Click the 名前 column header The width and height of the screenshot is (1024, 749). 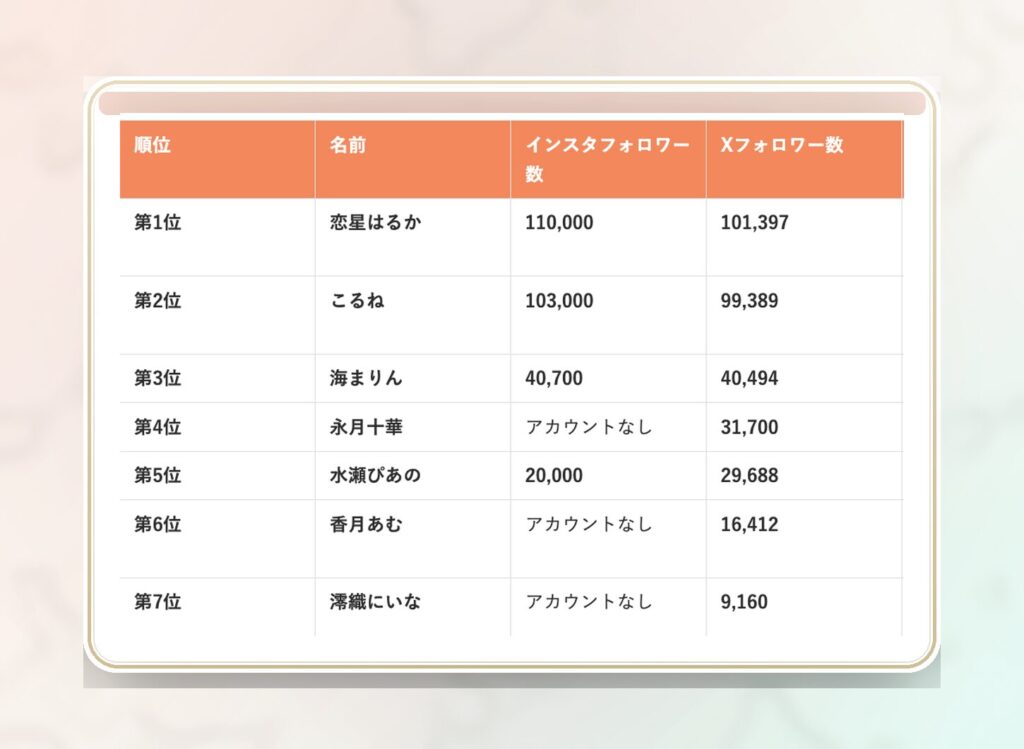tap(348, 145)
